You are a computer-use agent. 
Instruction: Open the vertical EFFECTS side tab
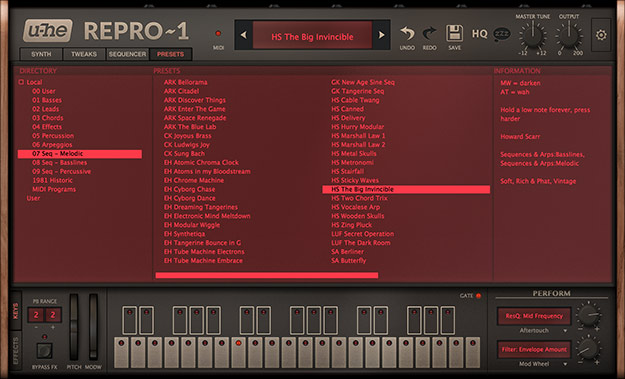coord(16,351)
